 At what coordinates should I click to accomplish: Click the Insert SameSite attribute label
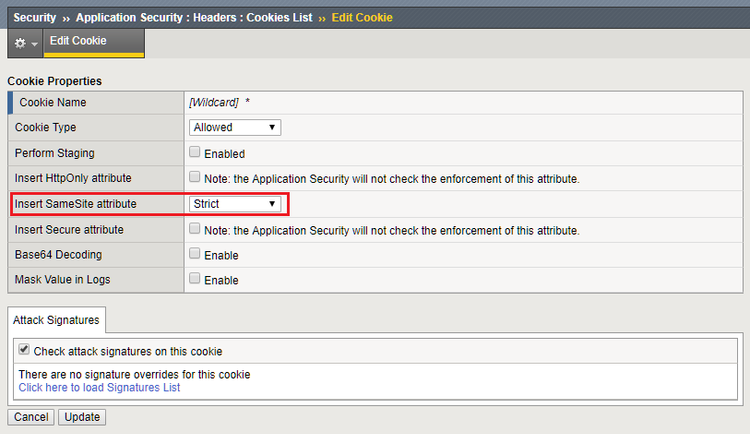(76, 204)
